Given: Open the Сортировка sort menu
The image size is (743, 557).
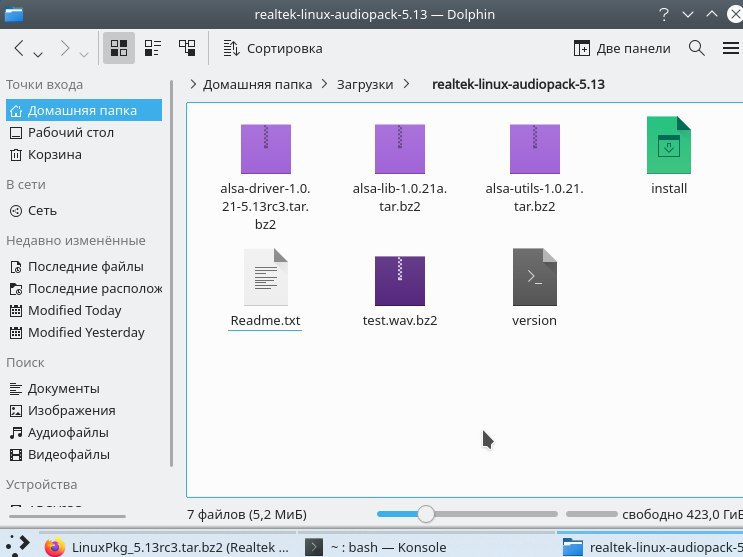Looking at the screenshot, I should pos(272,48).
